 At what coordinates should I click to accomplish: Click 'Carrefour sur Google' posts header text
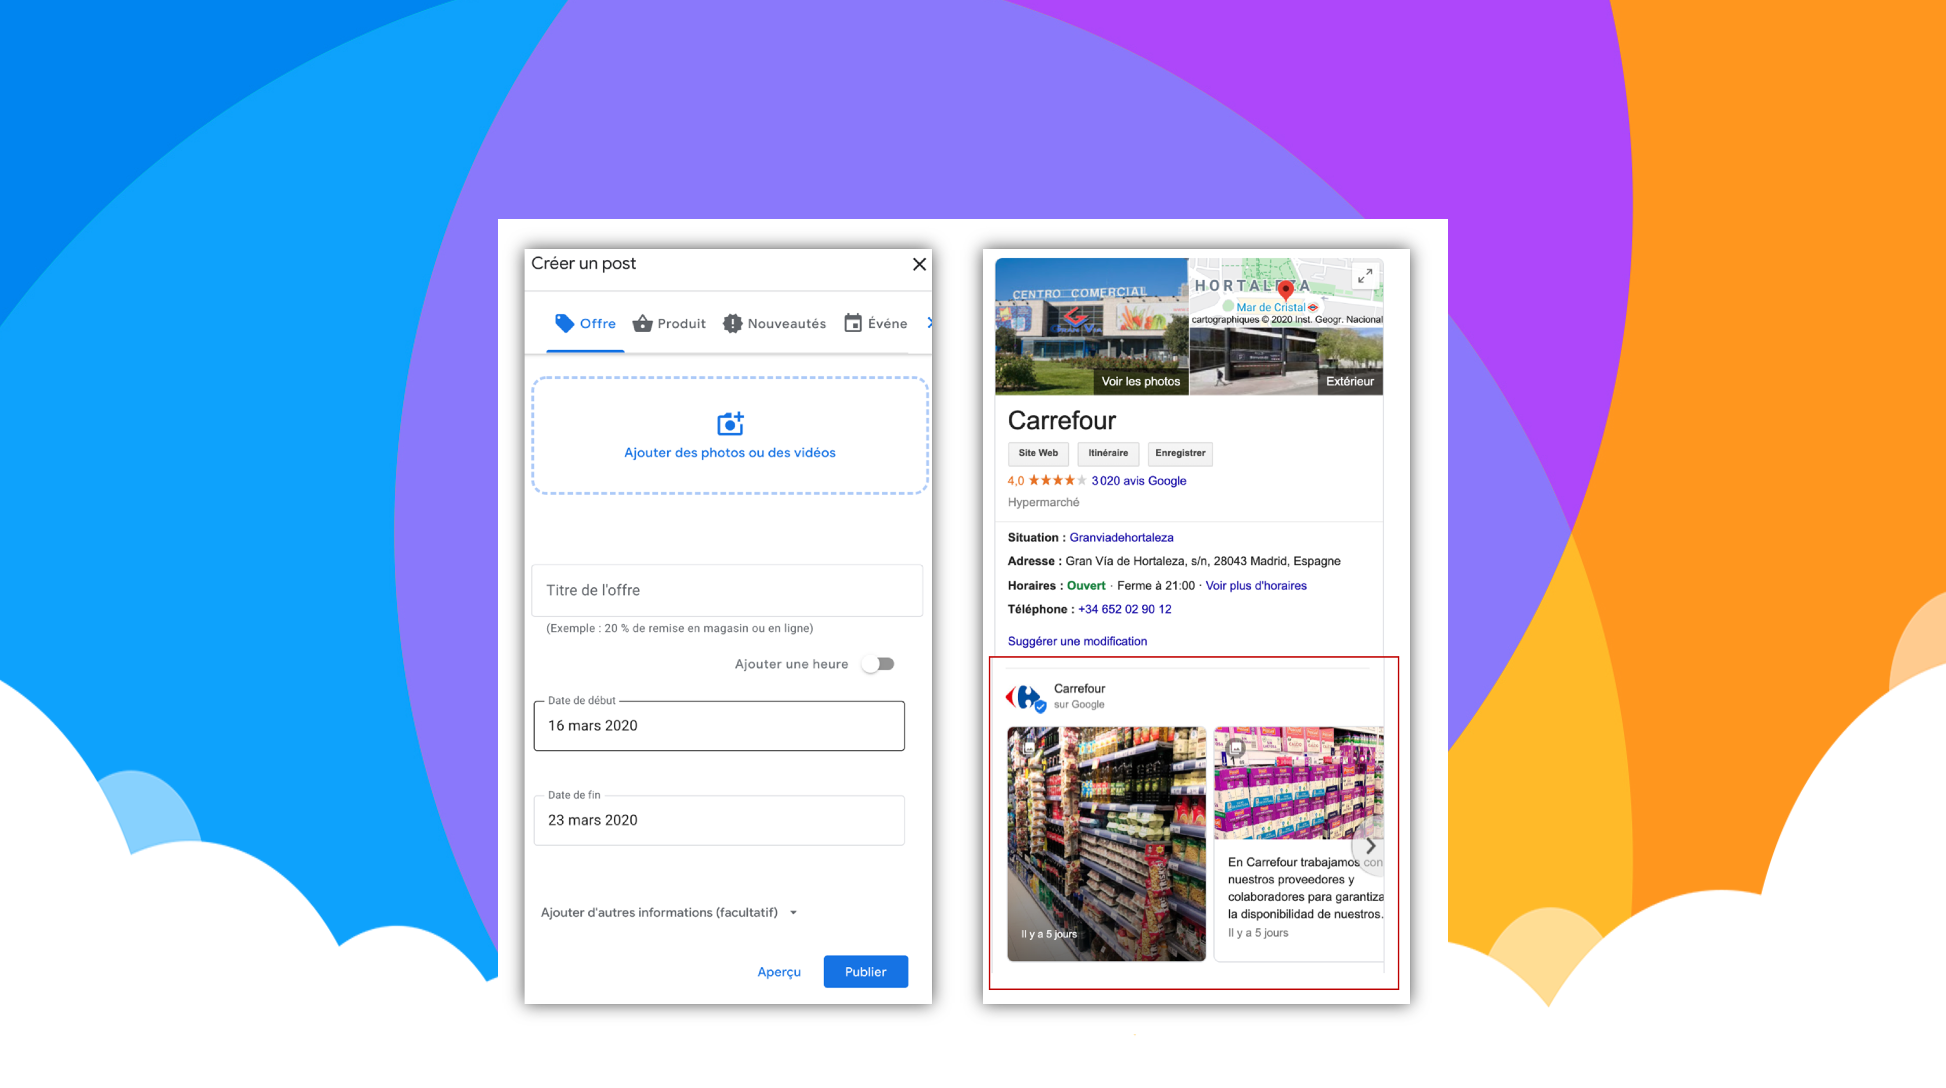click(x=1079, y=696)
